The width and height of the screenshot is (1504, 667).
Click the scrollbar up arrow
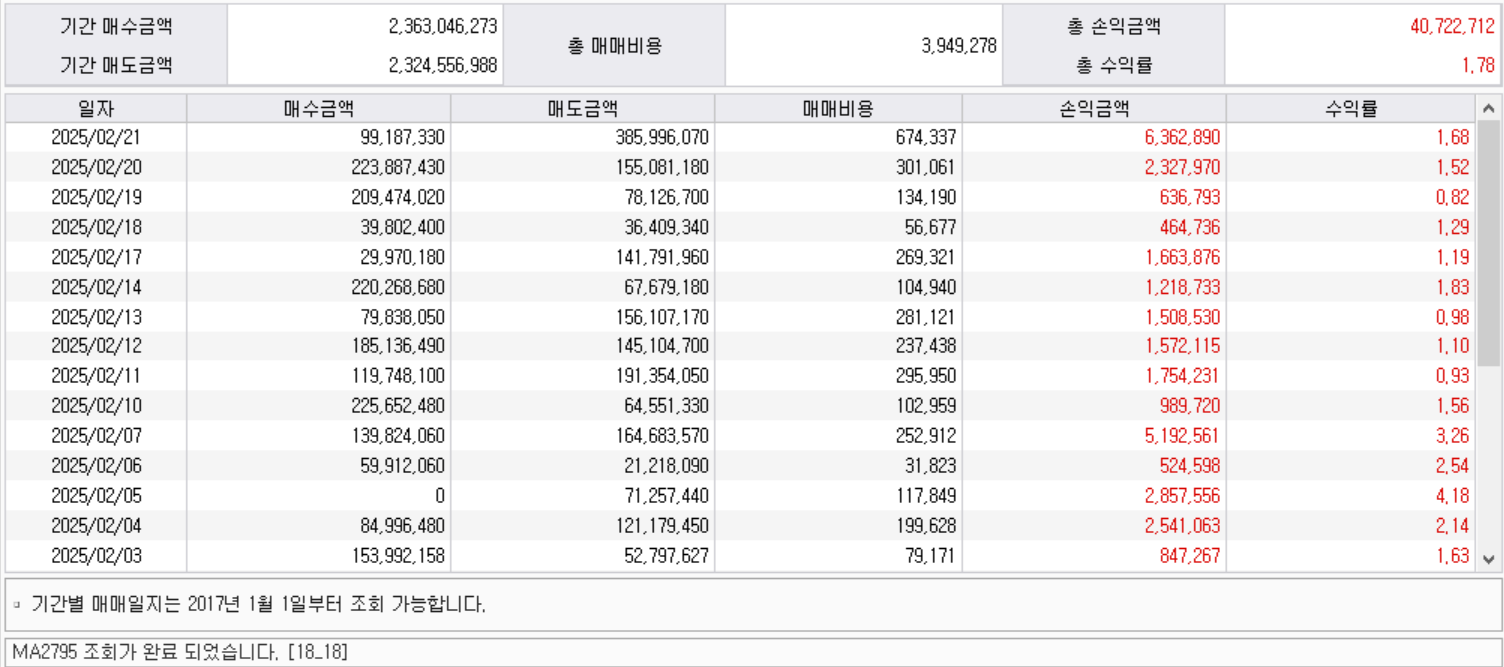pos(1488,108)
